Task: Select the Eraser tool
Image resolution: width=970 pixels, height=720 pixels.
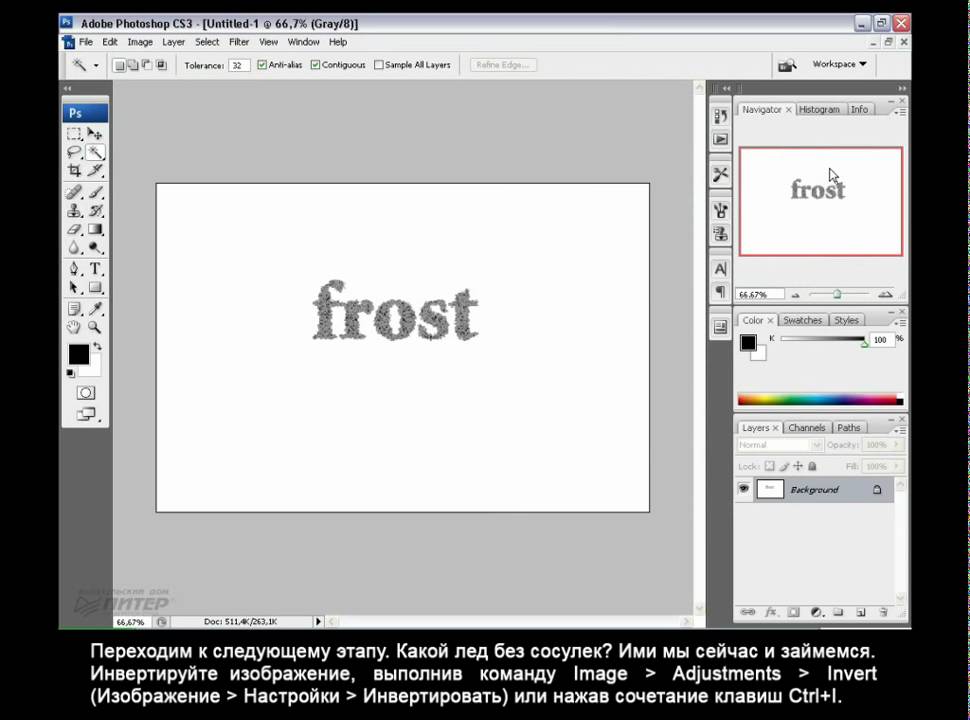Action: (x=74, y=229)
